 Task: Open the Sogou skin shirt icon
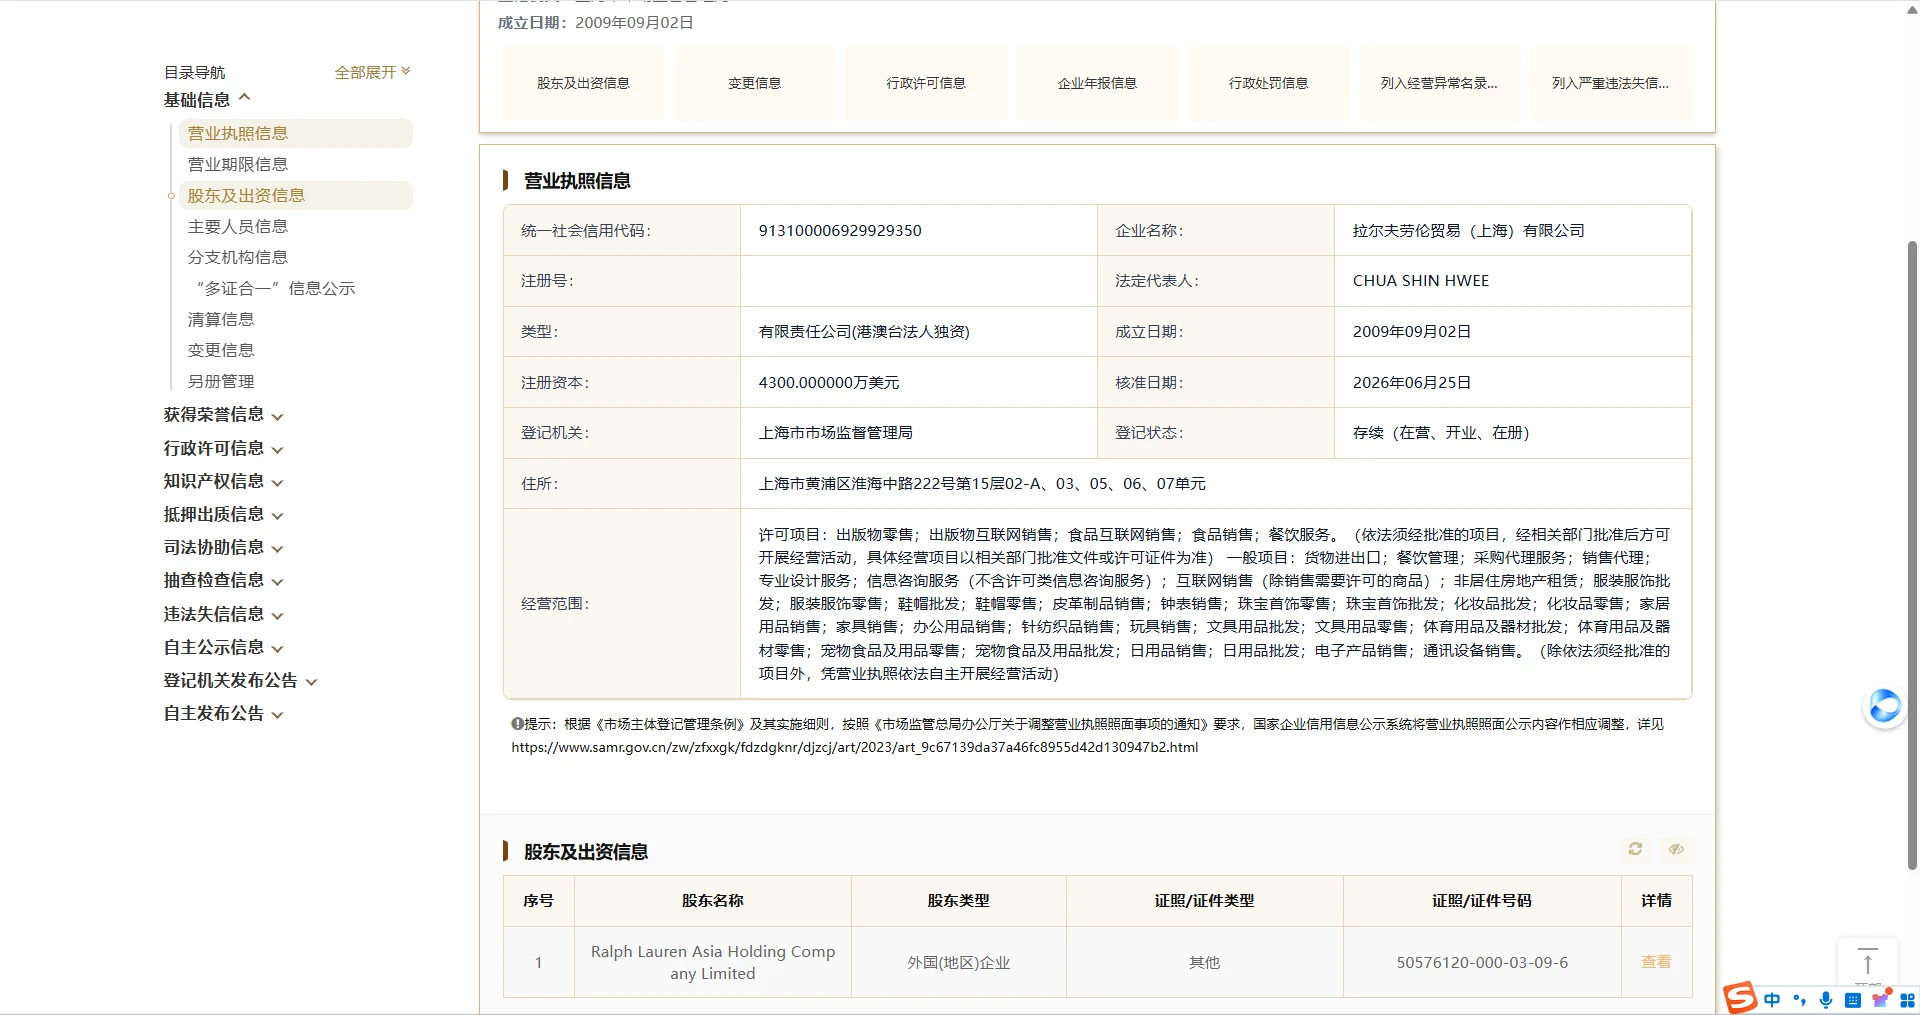click(x=1881, y=999)
